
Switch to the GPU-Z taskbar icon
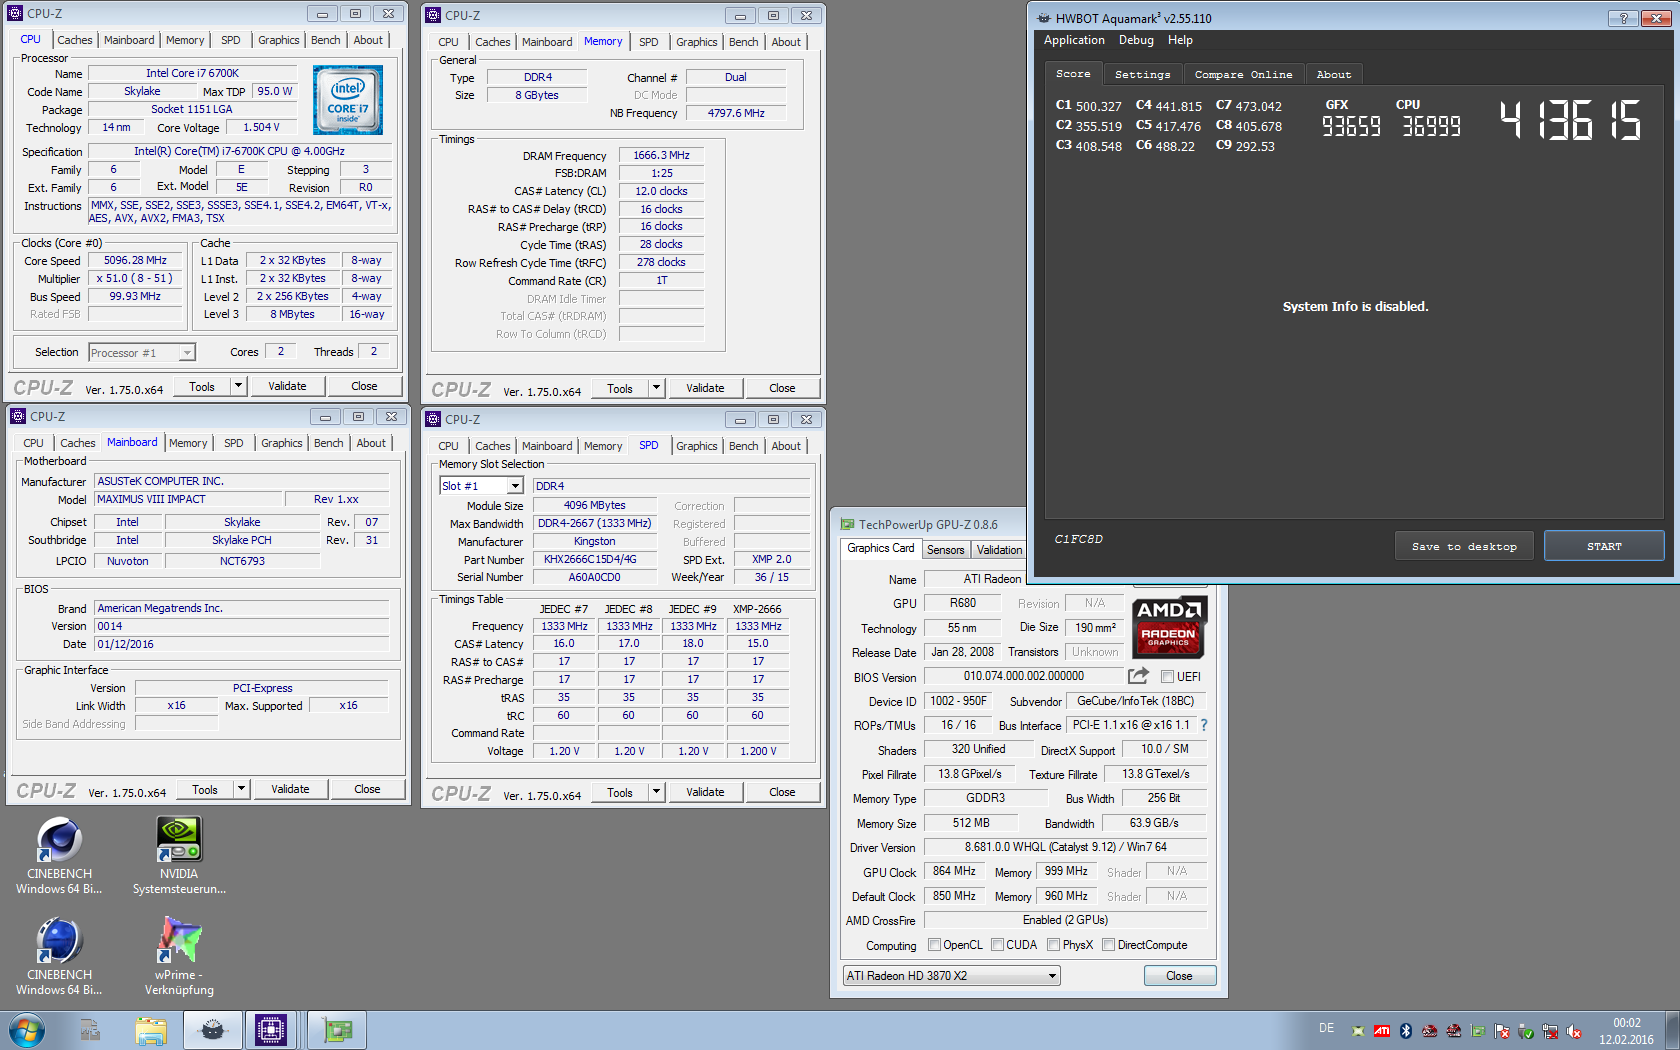pos(337,1030)
